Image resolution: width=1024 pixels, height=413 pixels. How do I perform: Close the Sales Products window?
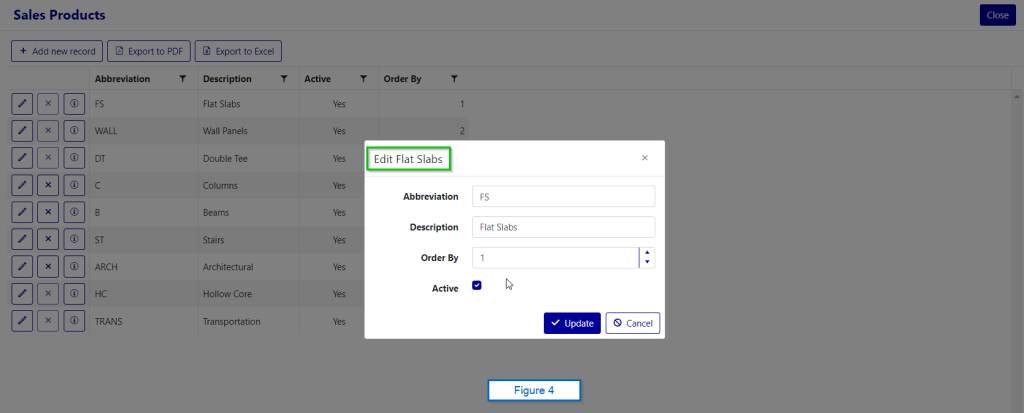pos(998,15)
